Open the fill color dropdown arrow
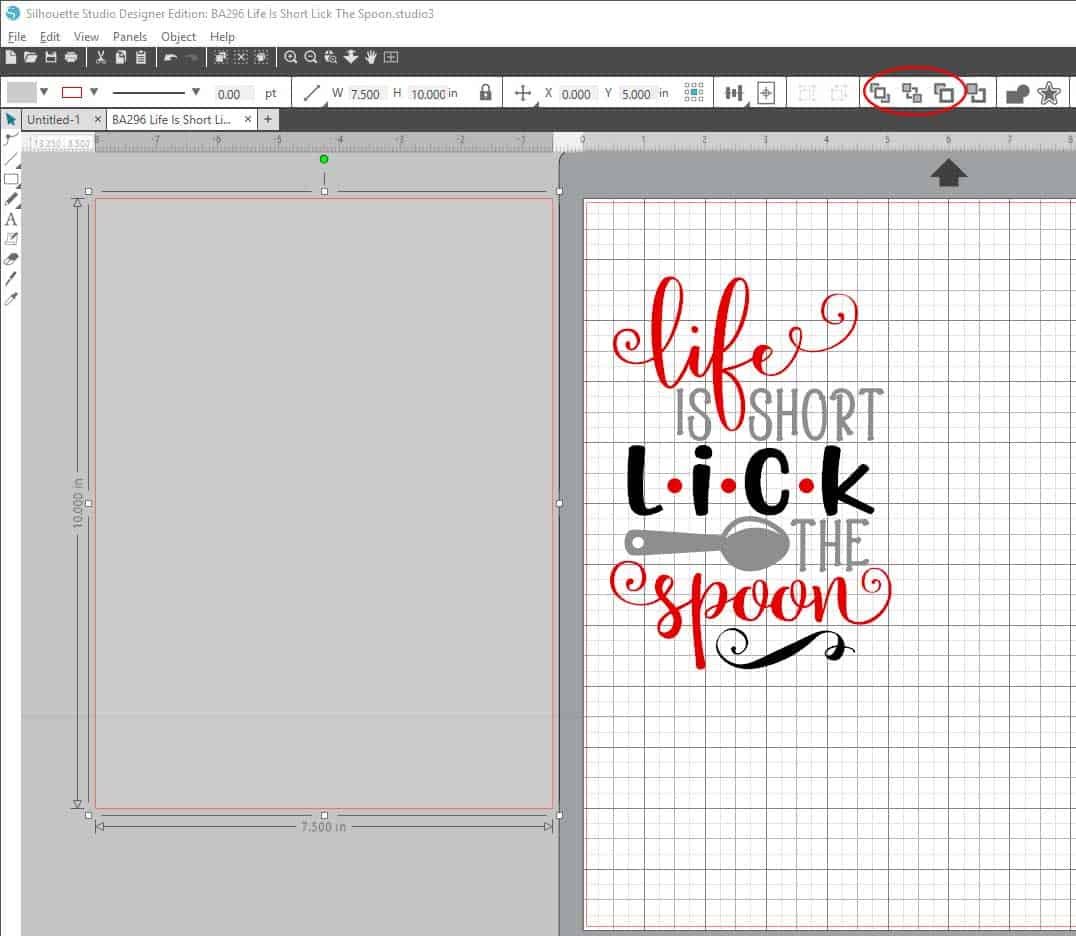Screen dimensions: 1076x936 pyautogui.click(x=44, y=93)
